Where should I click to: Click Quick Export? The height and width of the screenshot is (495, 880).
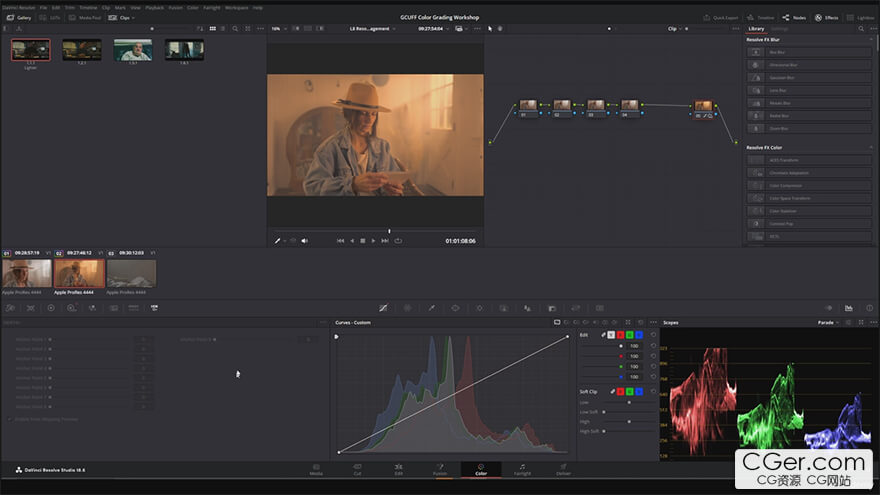721,18
